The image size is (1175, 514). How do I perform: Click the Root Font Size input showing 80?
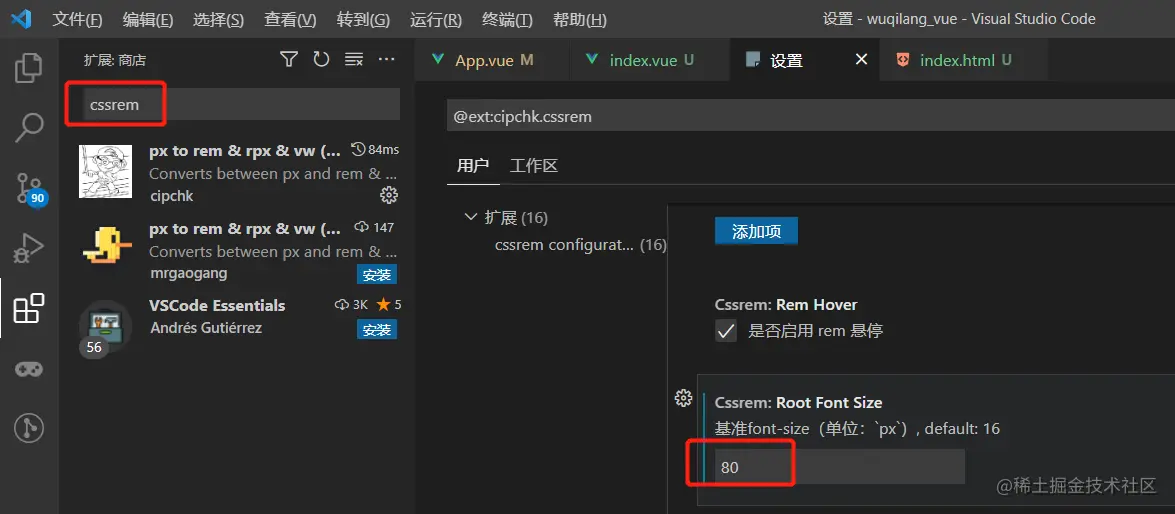click(x=839, y=467)
